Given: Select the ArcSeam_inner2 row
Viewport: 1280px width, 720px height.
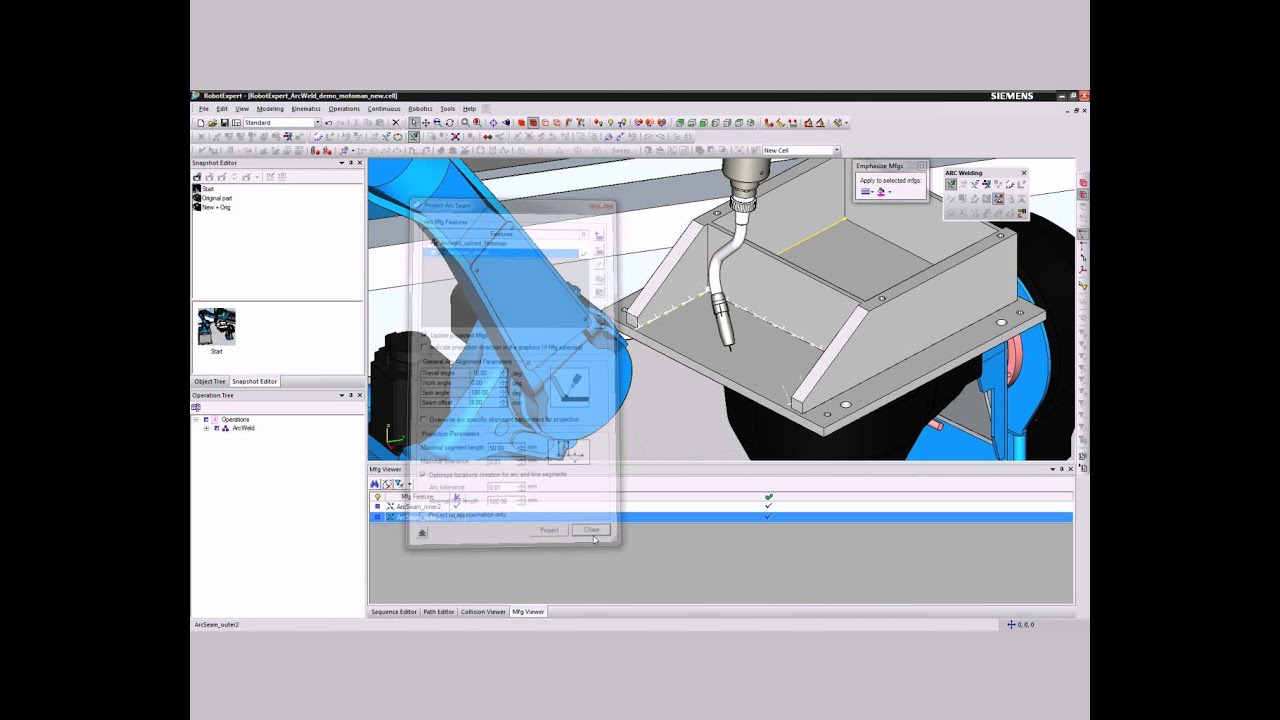Looking at the screenshot, I should (x=722, y=506).
